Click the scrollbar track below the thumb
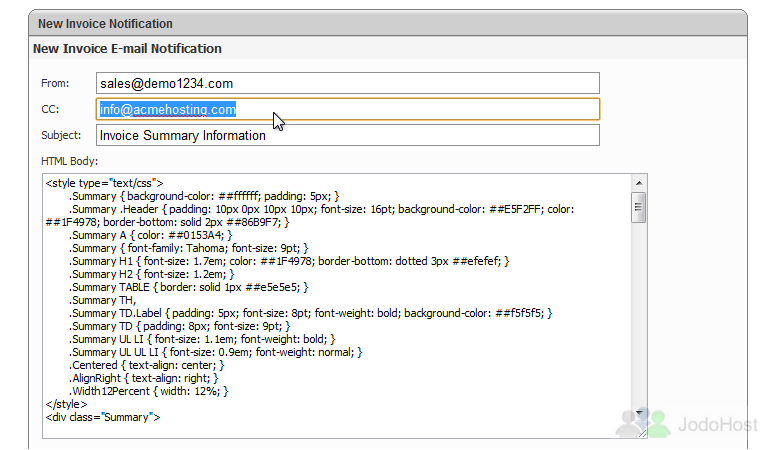This screenshot has height=450, width=776. click(639, 314)
